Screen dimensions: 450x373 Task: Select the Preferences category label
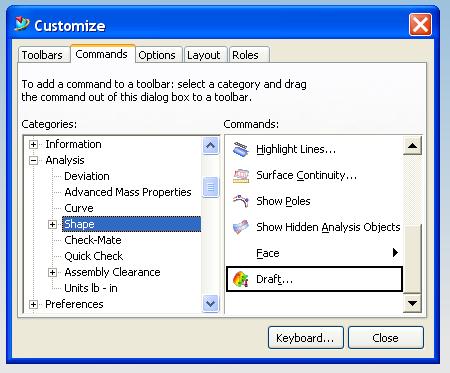point(74,304)
